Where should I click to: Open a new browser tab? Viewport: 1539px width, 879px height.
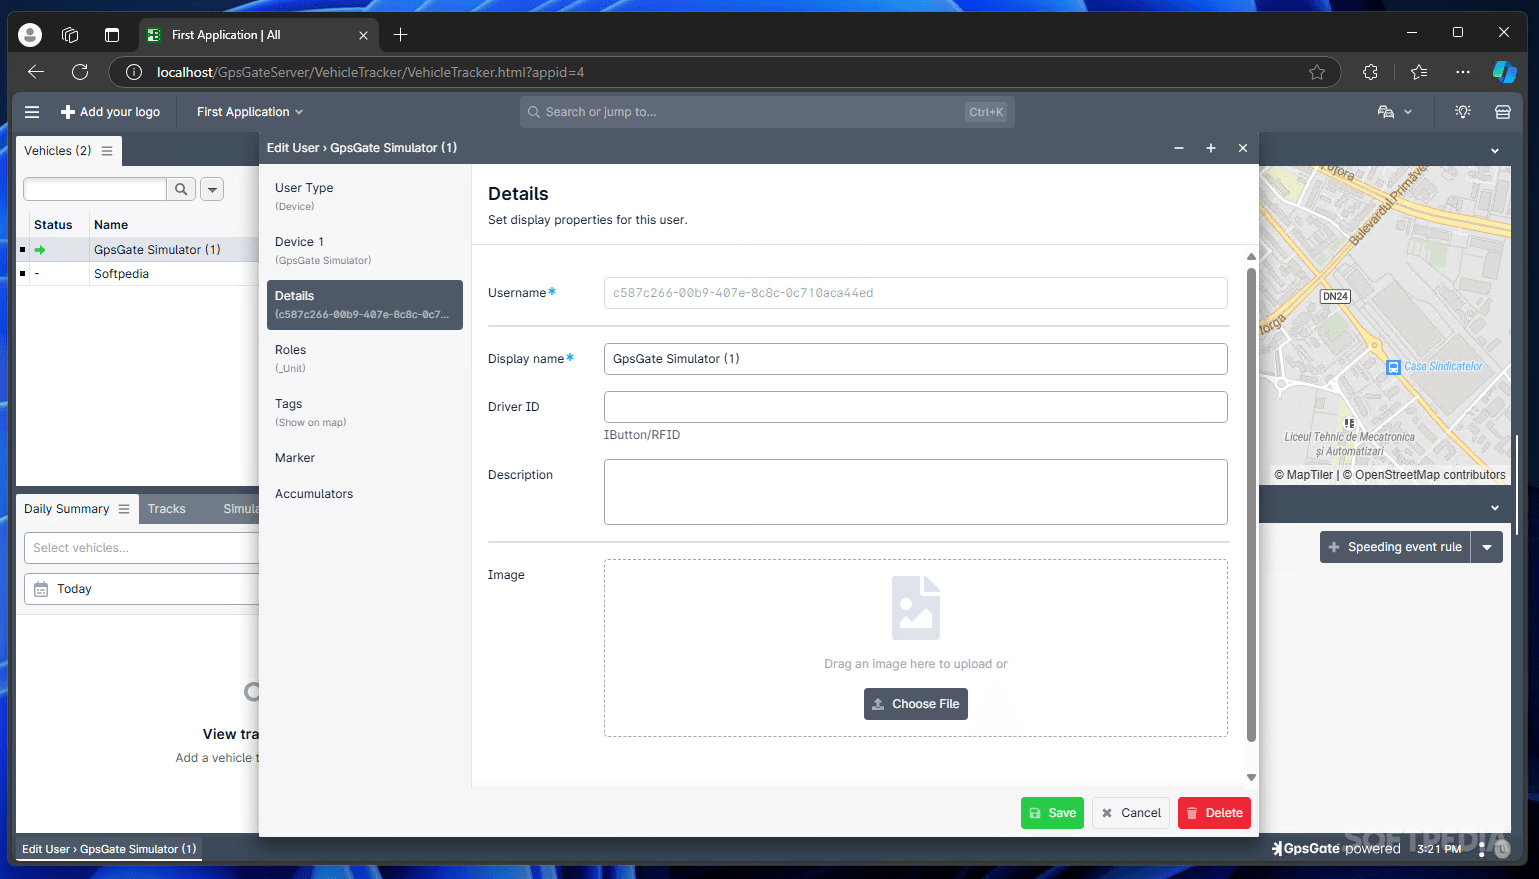(400, 35)
